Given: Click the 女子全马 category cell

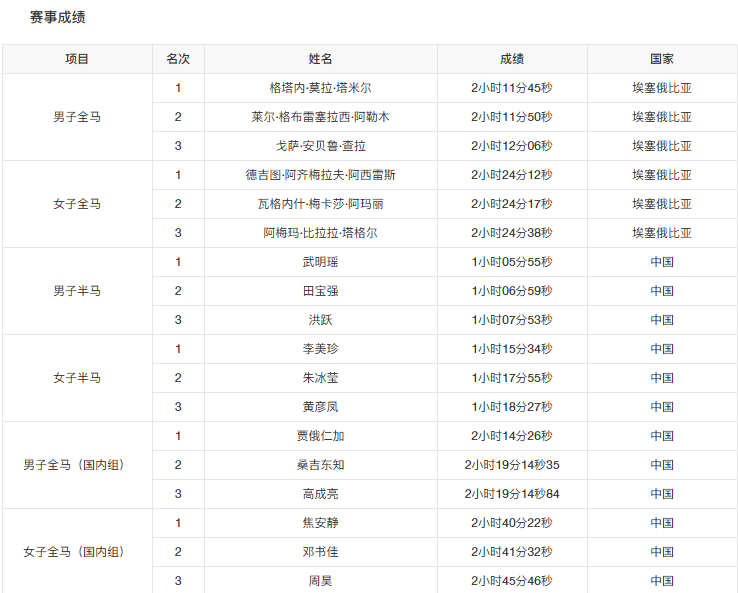Looking at the screenshot, I should [77, 204].
